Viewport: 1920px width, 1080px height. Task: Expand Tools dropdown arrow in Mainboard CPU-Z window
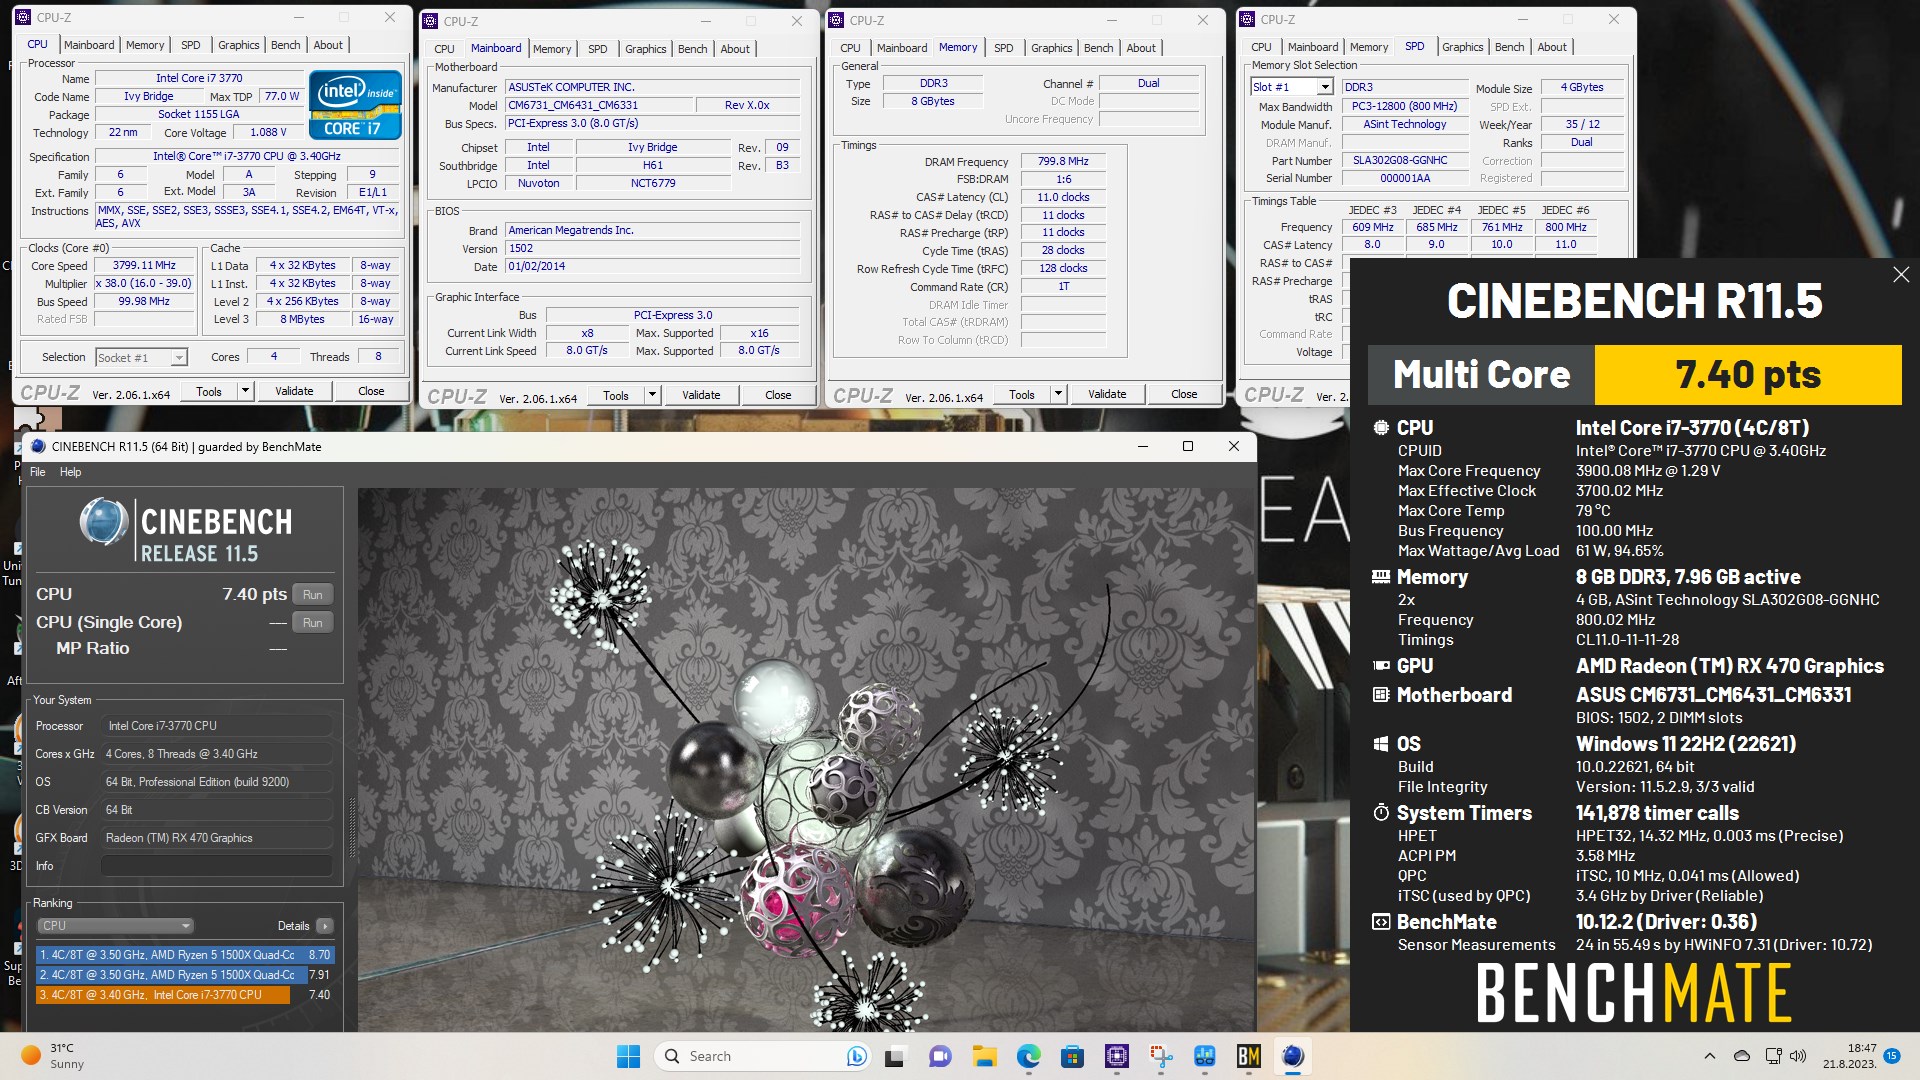coord(652,395)
